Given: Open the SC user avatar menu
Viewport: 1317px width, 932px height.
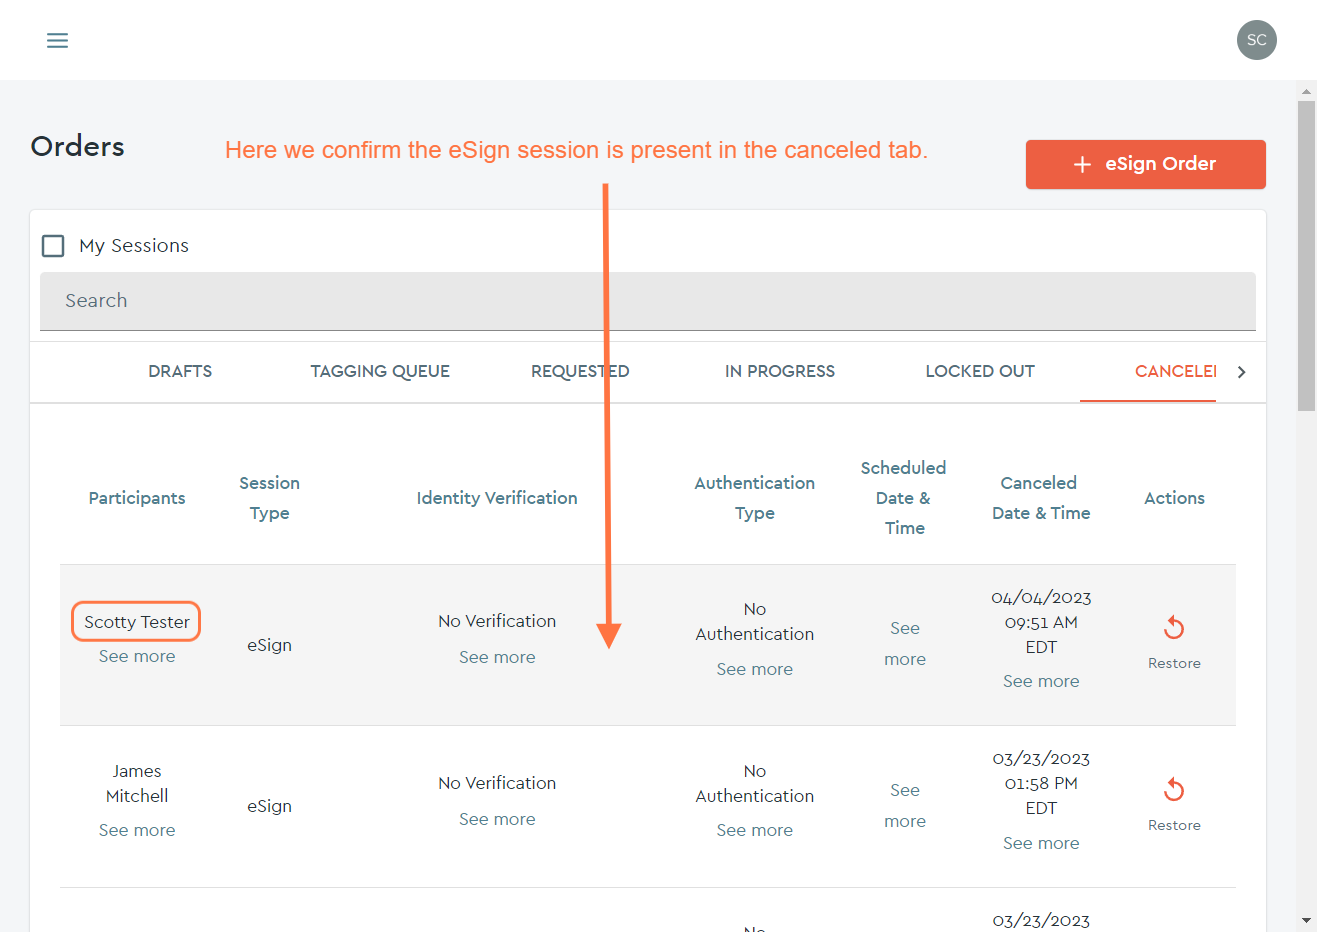Looking at the screenshot, I should coord(1256,40).
